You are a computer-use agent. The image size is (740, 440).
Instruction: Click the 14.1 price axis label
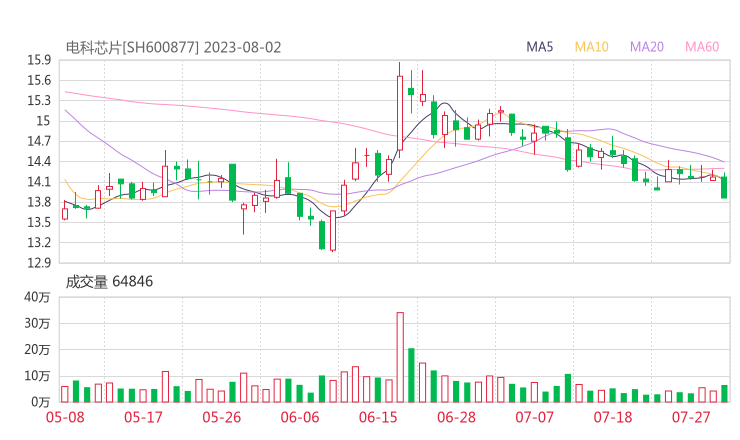coord(39,182)
